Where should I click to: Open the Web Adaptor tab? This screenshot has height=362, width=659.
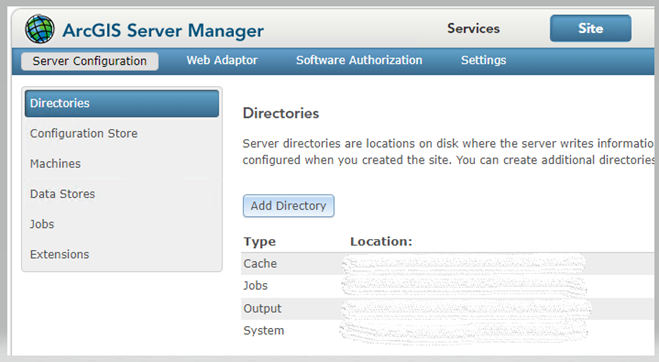tap(222, 60)
